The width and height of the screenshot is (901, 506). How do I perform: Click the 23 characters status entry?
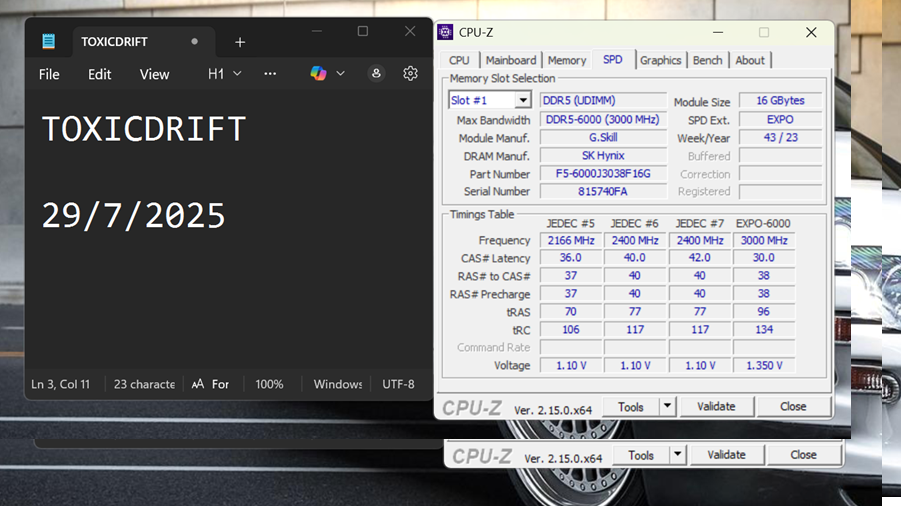(x=144, y=384)
